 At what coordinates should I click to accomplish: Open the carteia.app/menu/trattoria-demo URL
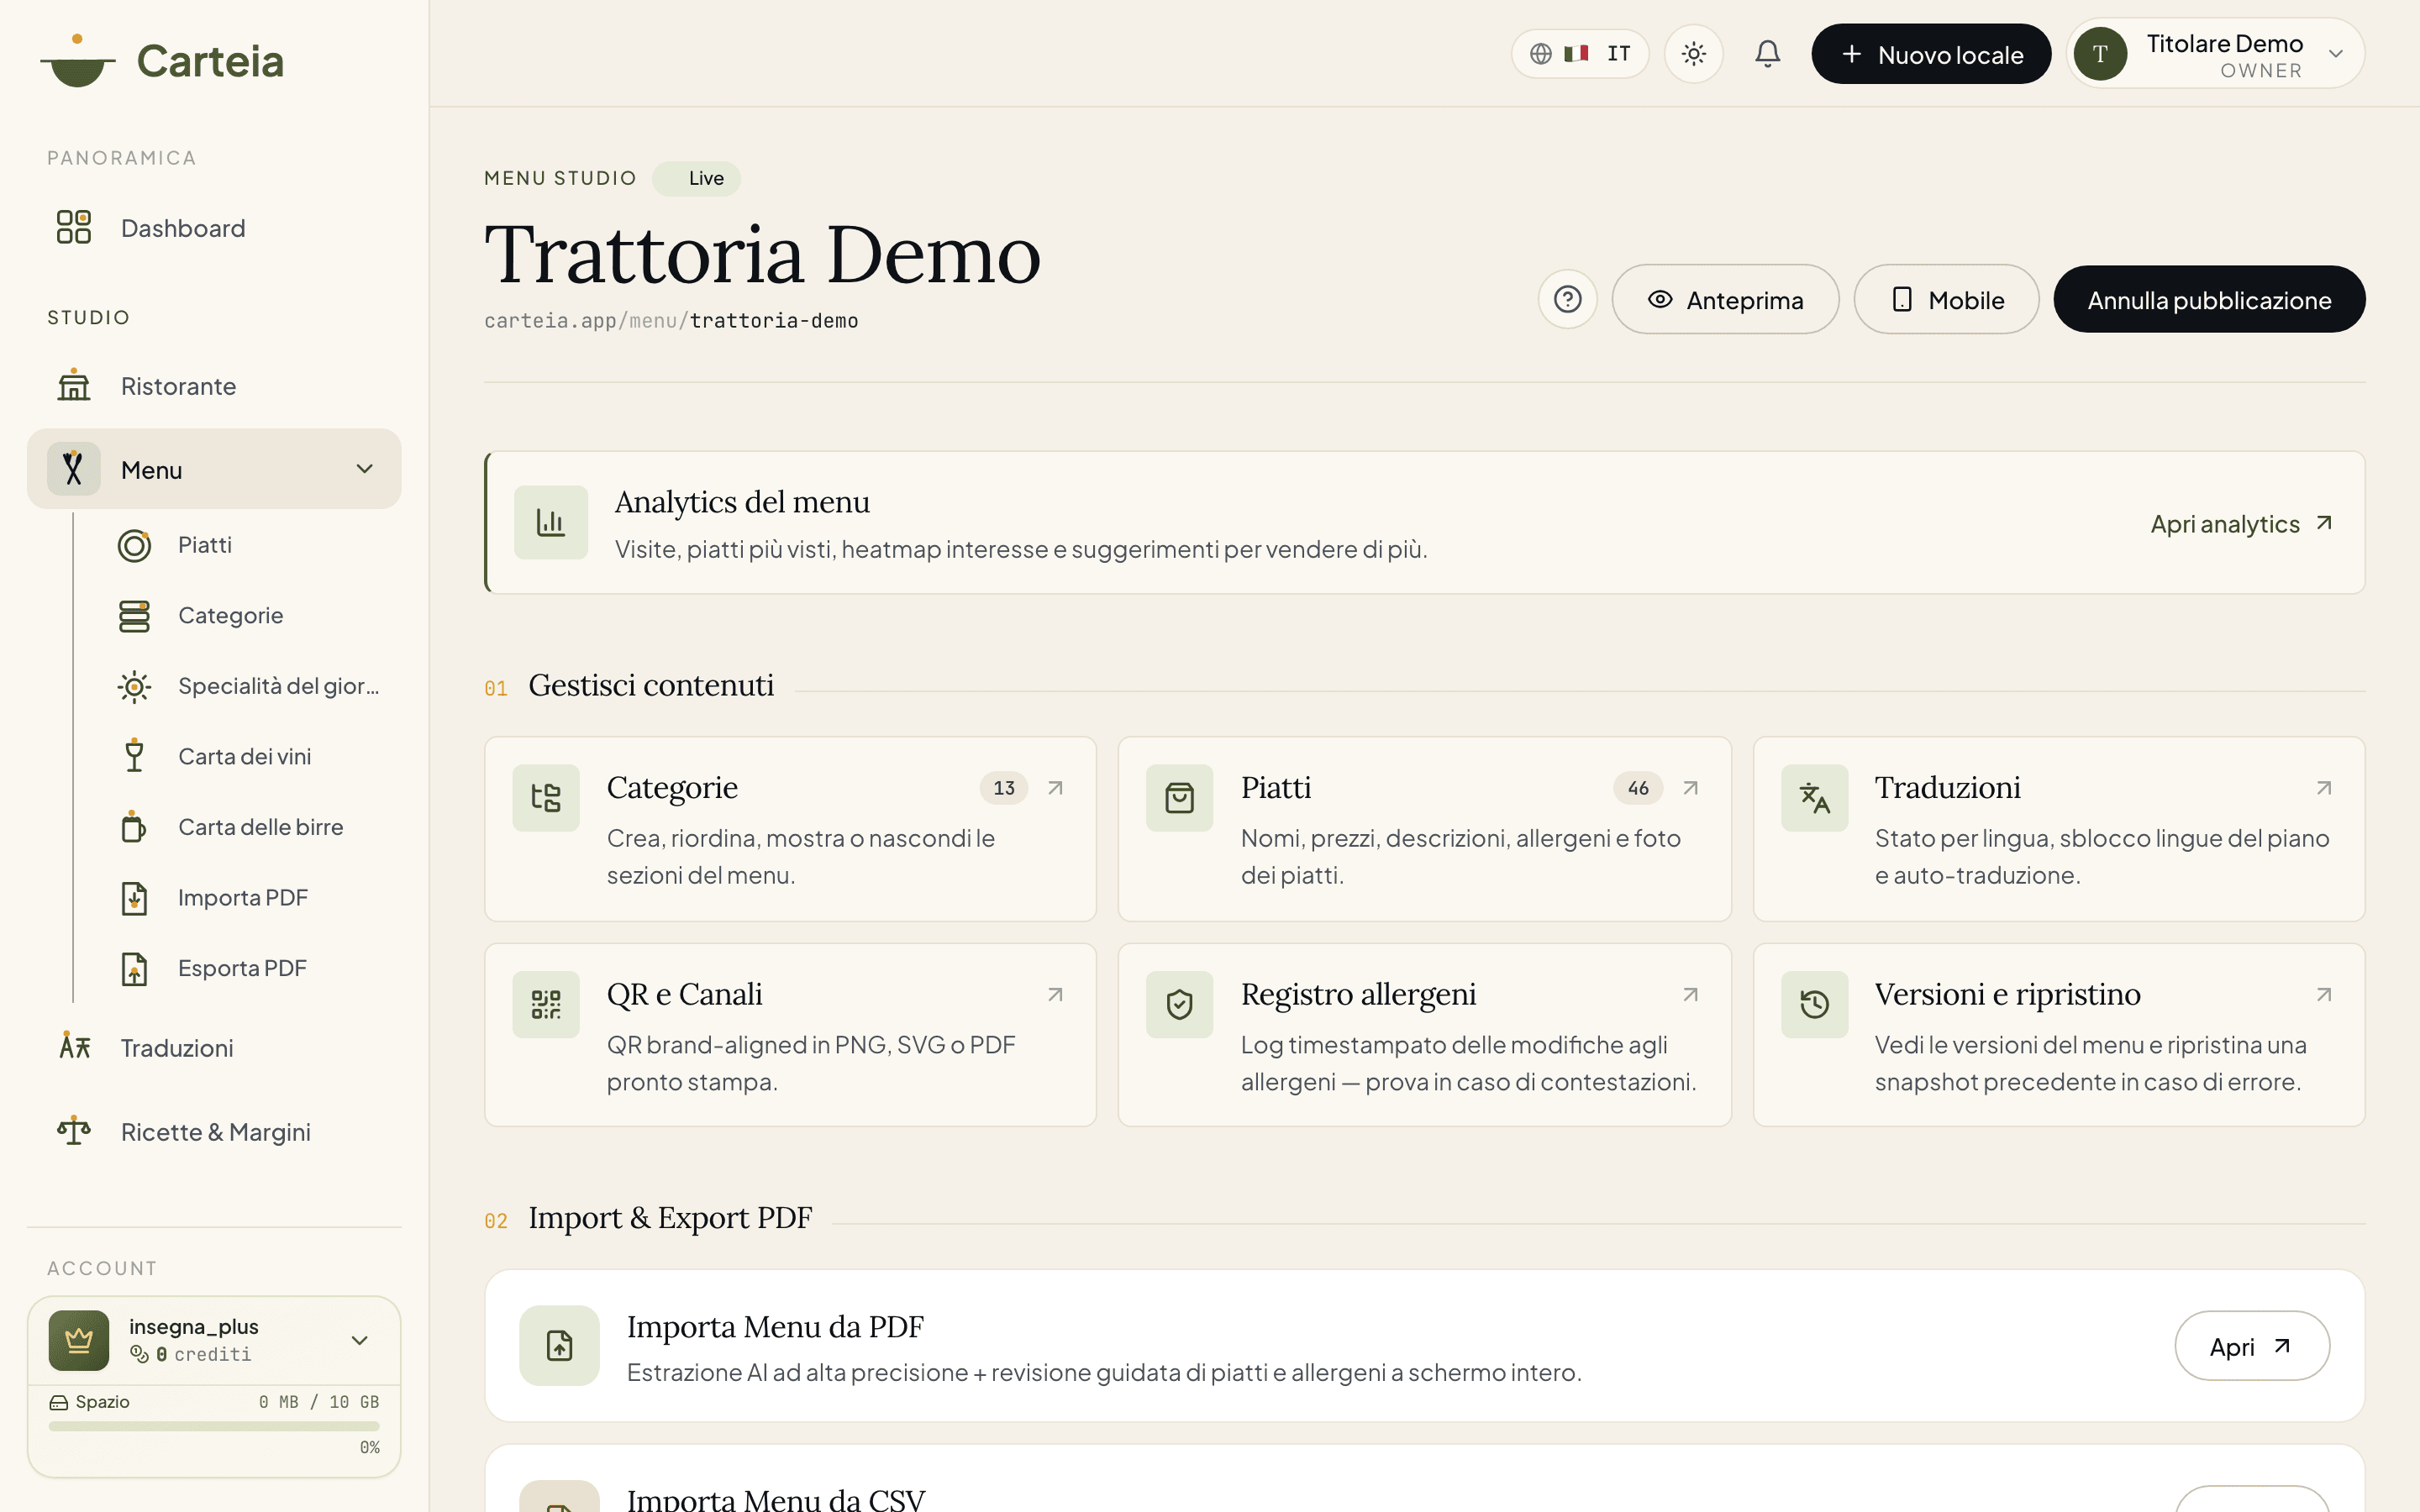pyautogui.click(x=671, y=321)
